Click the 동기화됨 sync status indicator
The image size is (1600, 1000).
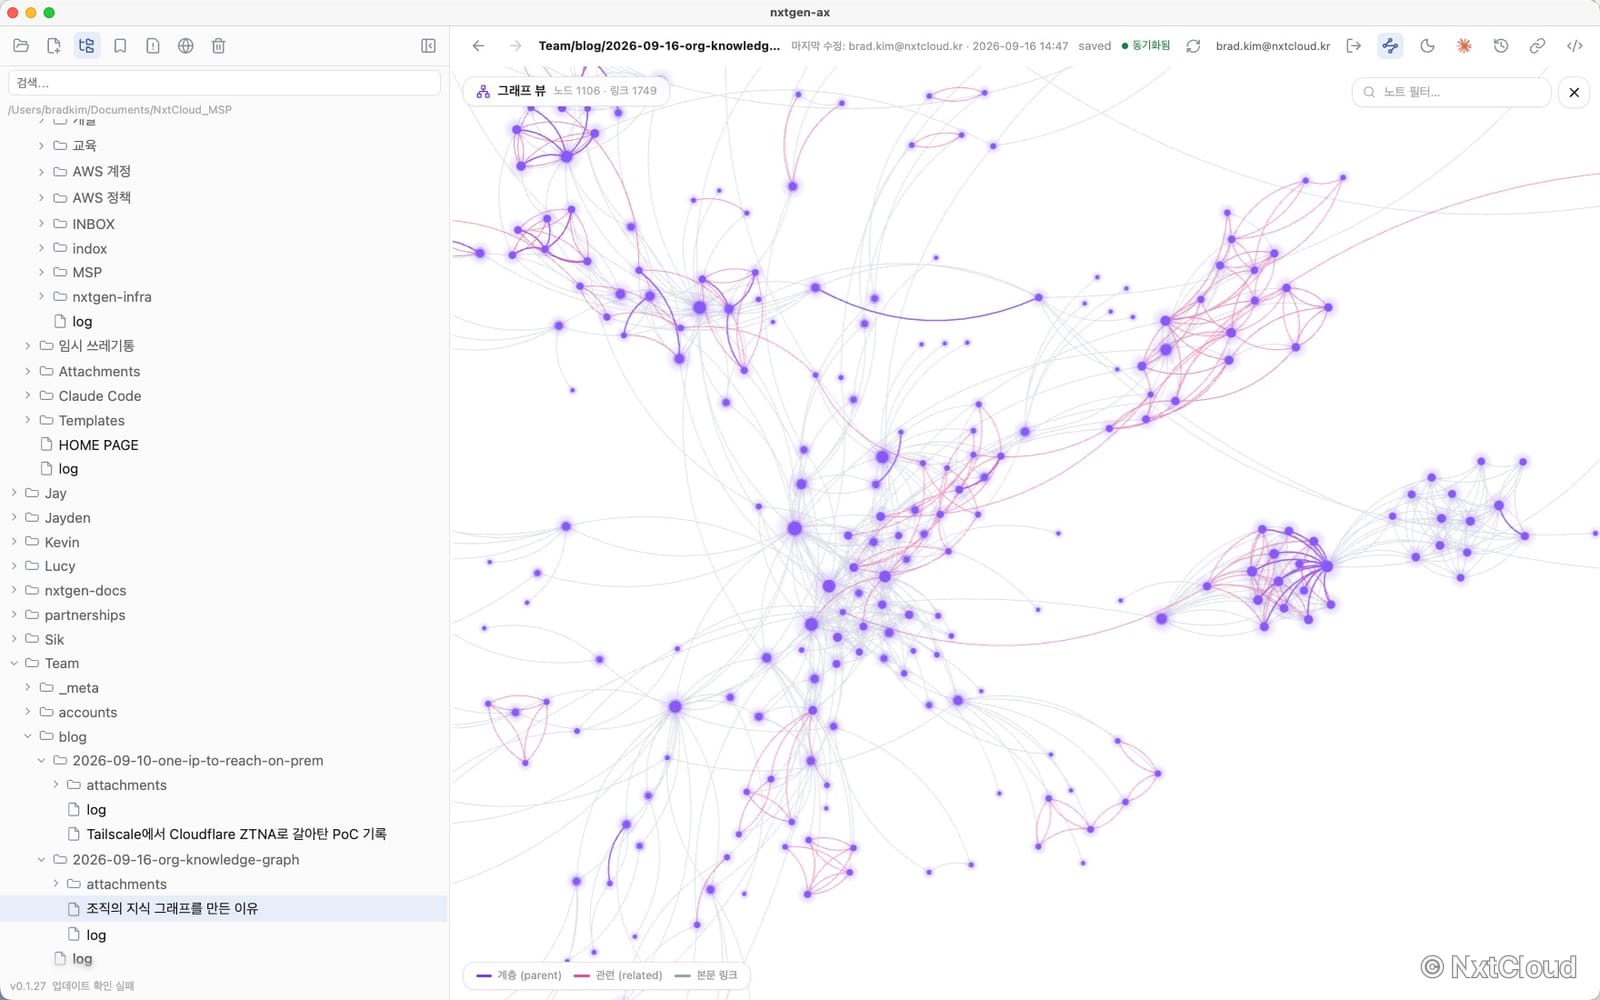[1146, 46]
